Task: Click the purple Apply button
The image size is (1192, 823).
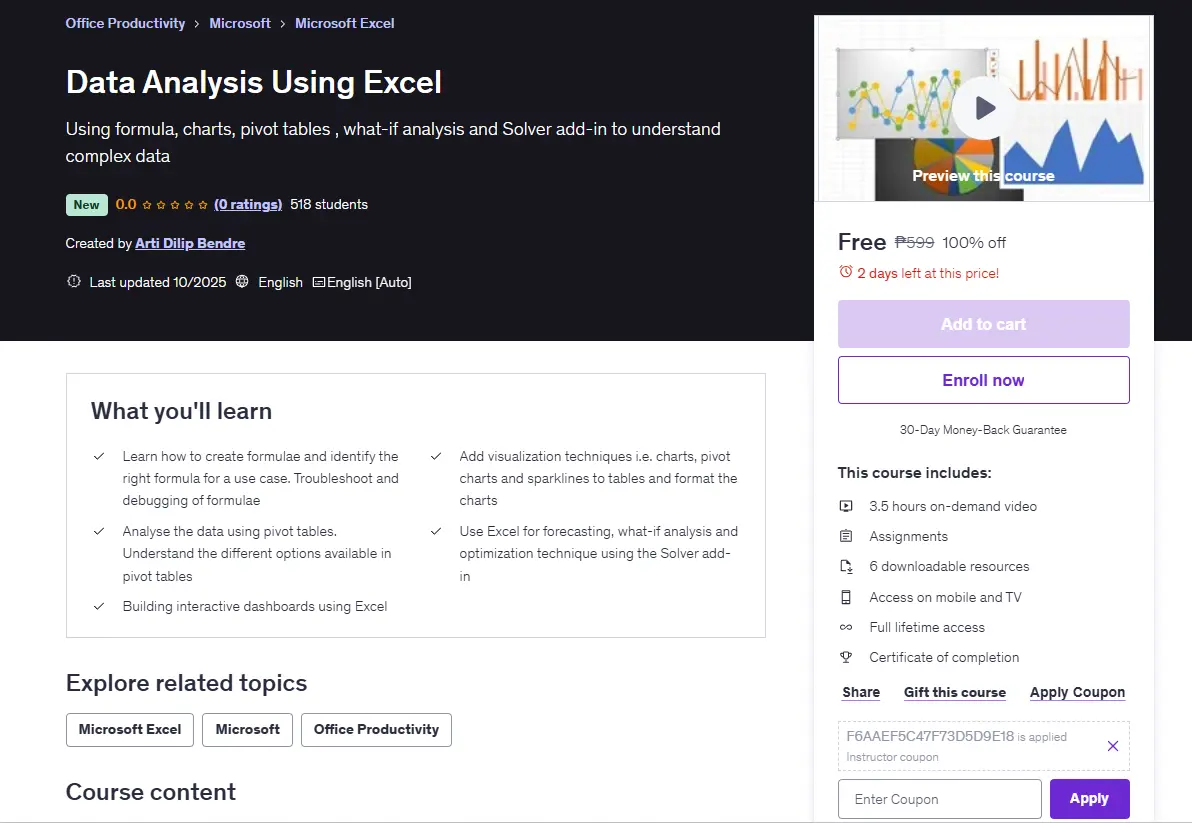Action: click(1089, 799)
